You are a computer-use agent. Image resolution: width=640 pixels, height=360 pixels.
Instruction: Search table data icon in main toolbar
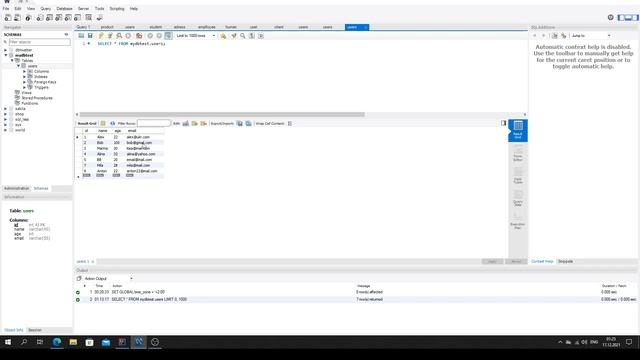88,18
